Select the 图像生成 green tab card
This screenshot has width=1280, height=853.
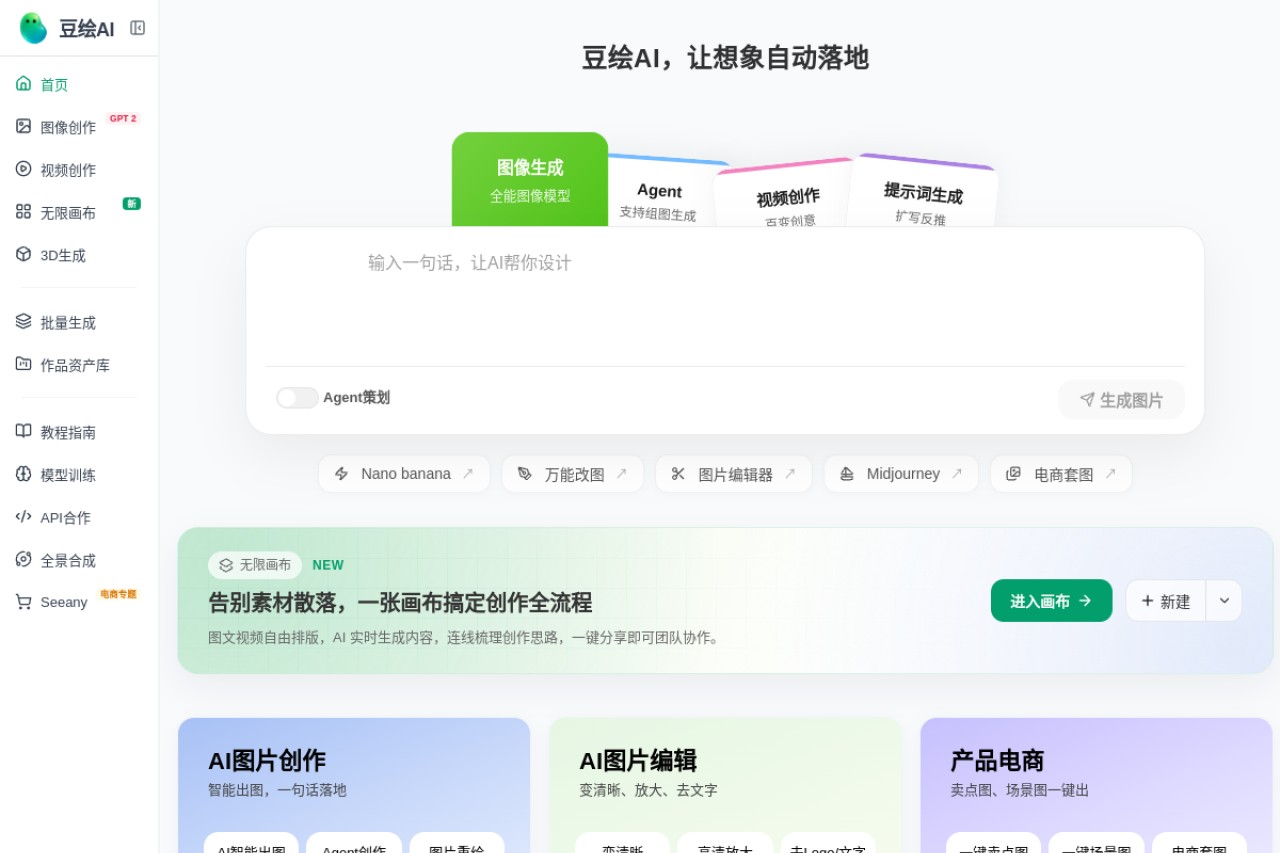pos(530,180)
